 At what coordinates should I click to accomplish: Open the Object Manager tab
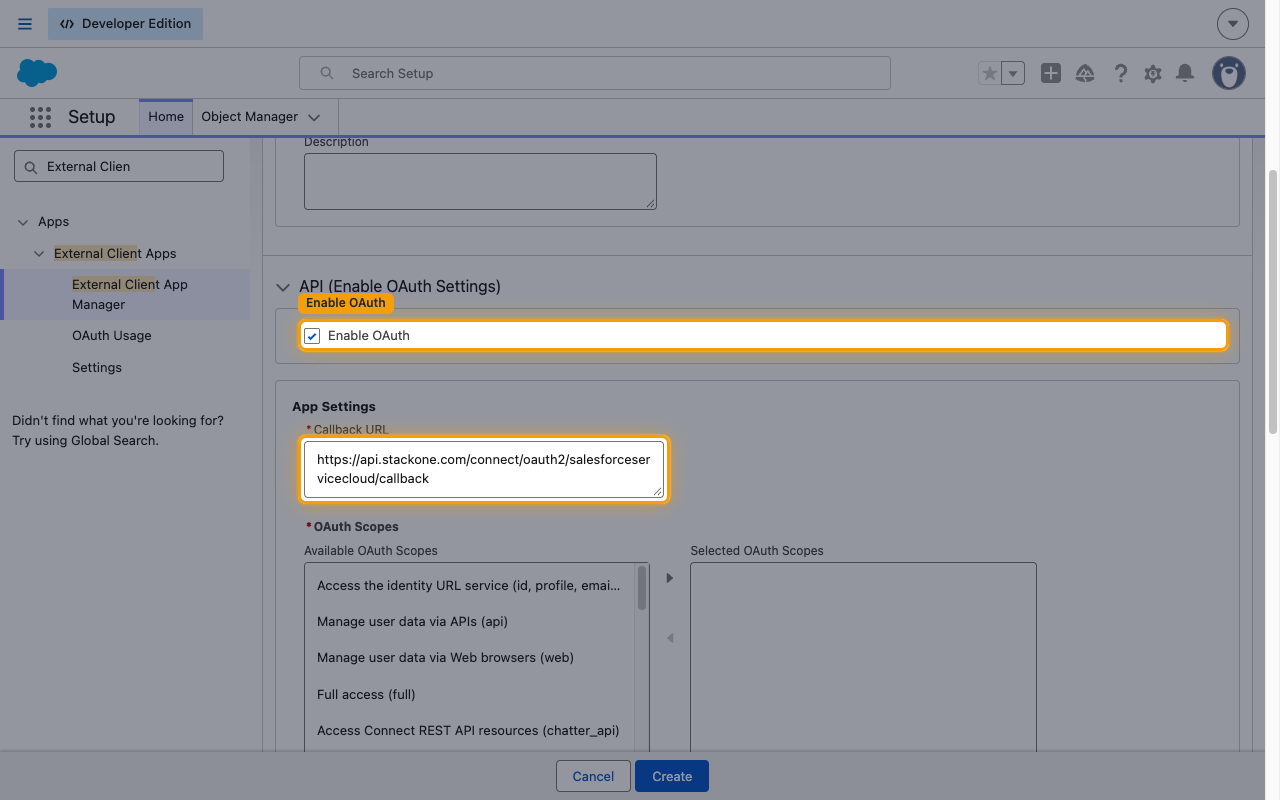[250, 117]
